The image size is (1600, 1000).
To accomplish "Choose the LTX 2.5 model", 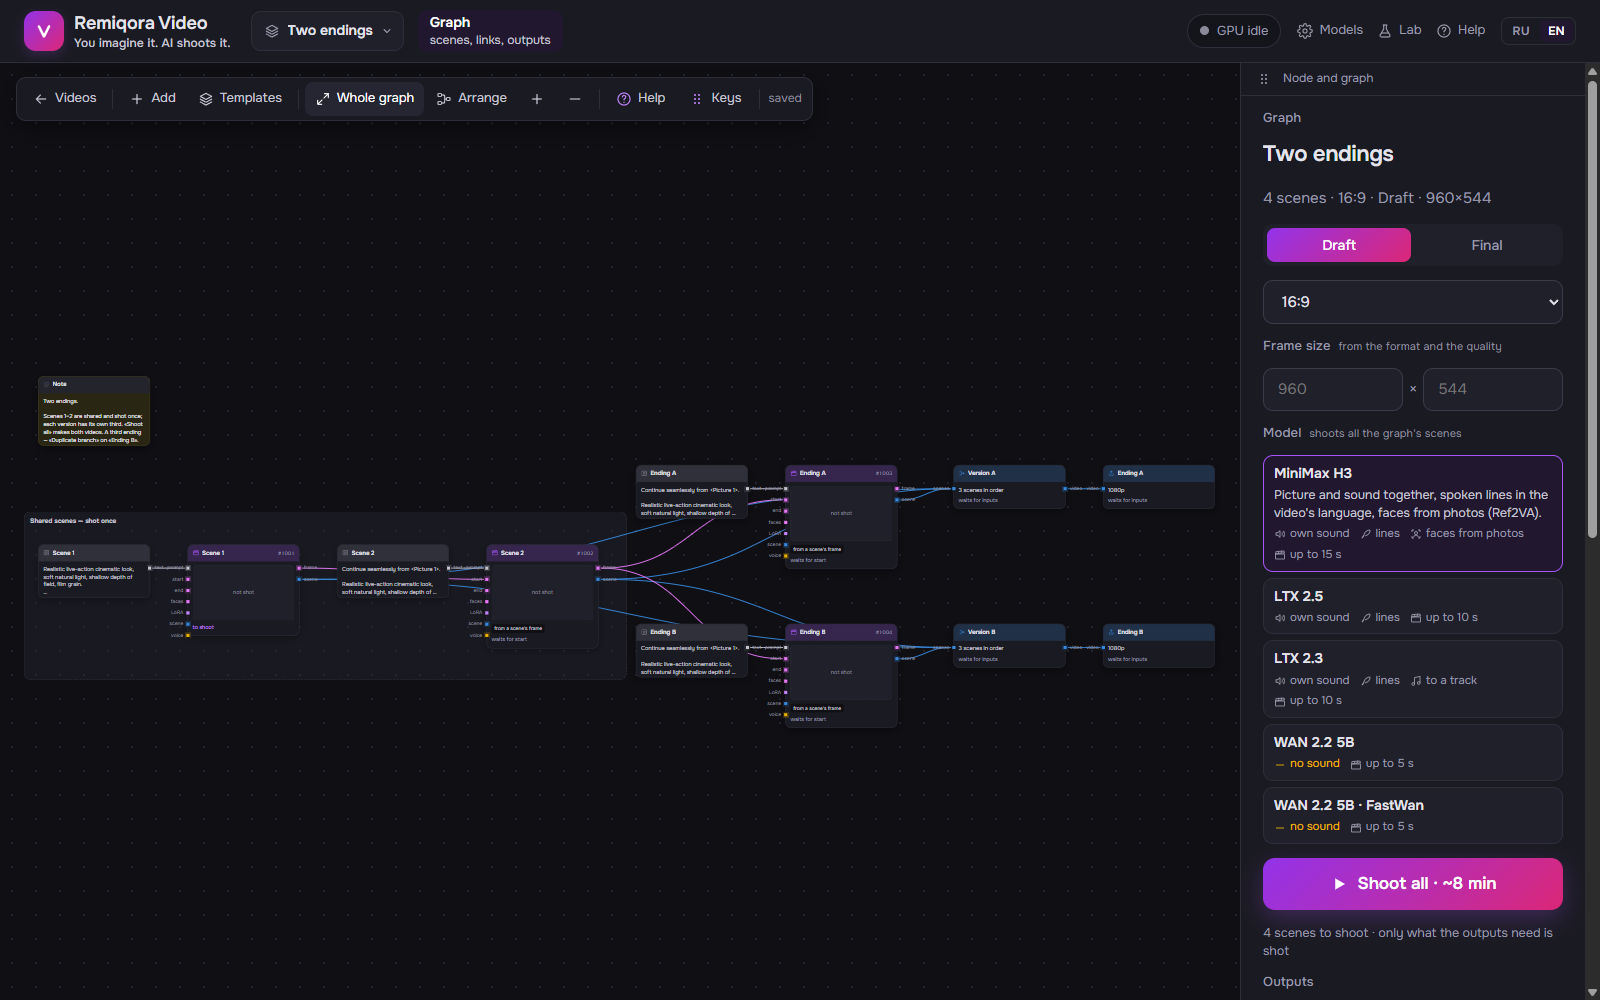I will (x=1413, y=606).
